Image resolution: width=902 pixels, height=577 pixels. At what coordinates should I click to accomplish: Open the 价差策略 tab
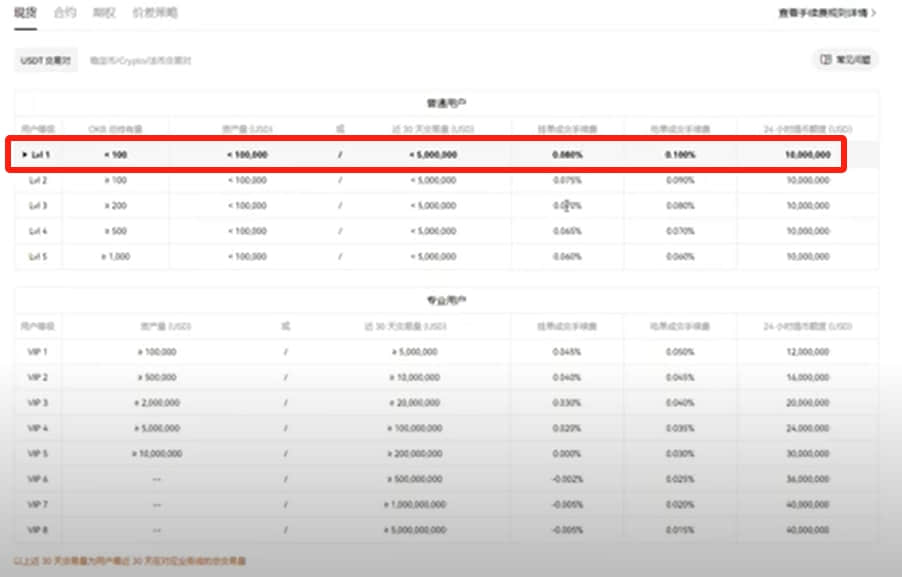coord(155,13)
